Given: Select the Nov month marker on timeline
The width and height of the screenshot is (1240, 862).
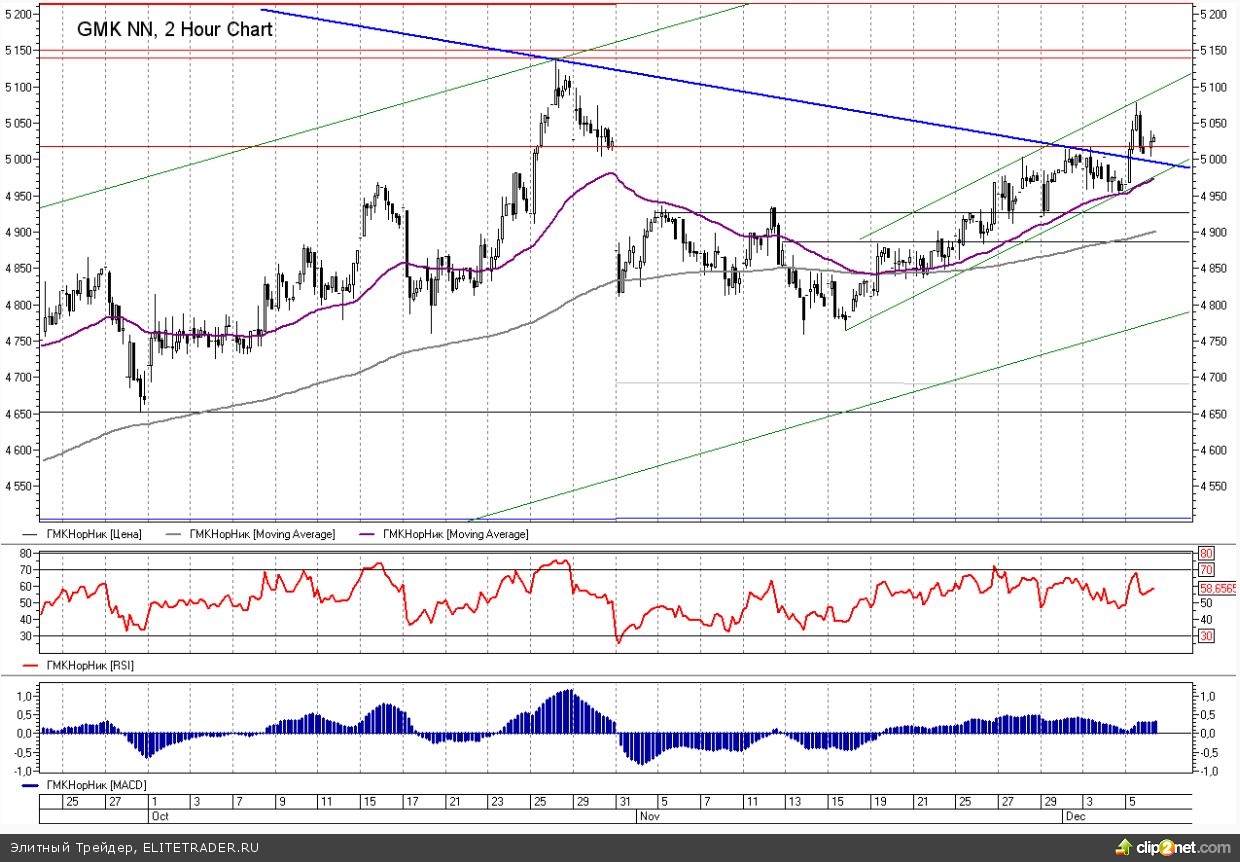Looking at the screenshot, I should pyautogui.click(x=649, y=816).
